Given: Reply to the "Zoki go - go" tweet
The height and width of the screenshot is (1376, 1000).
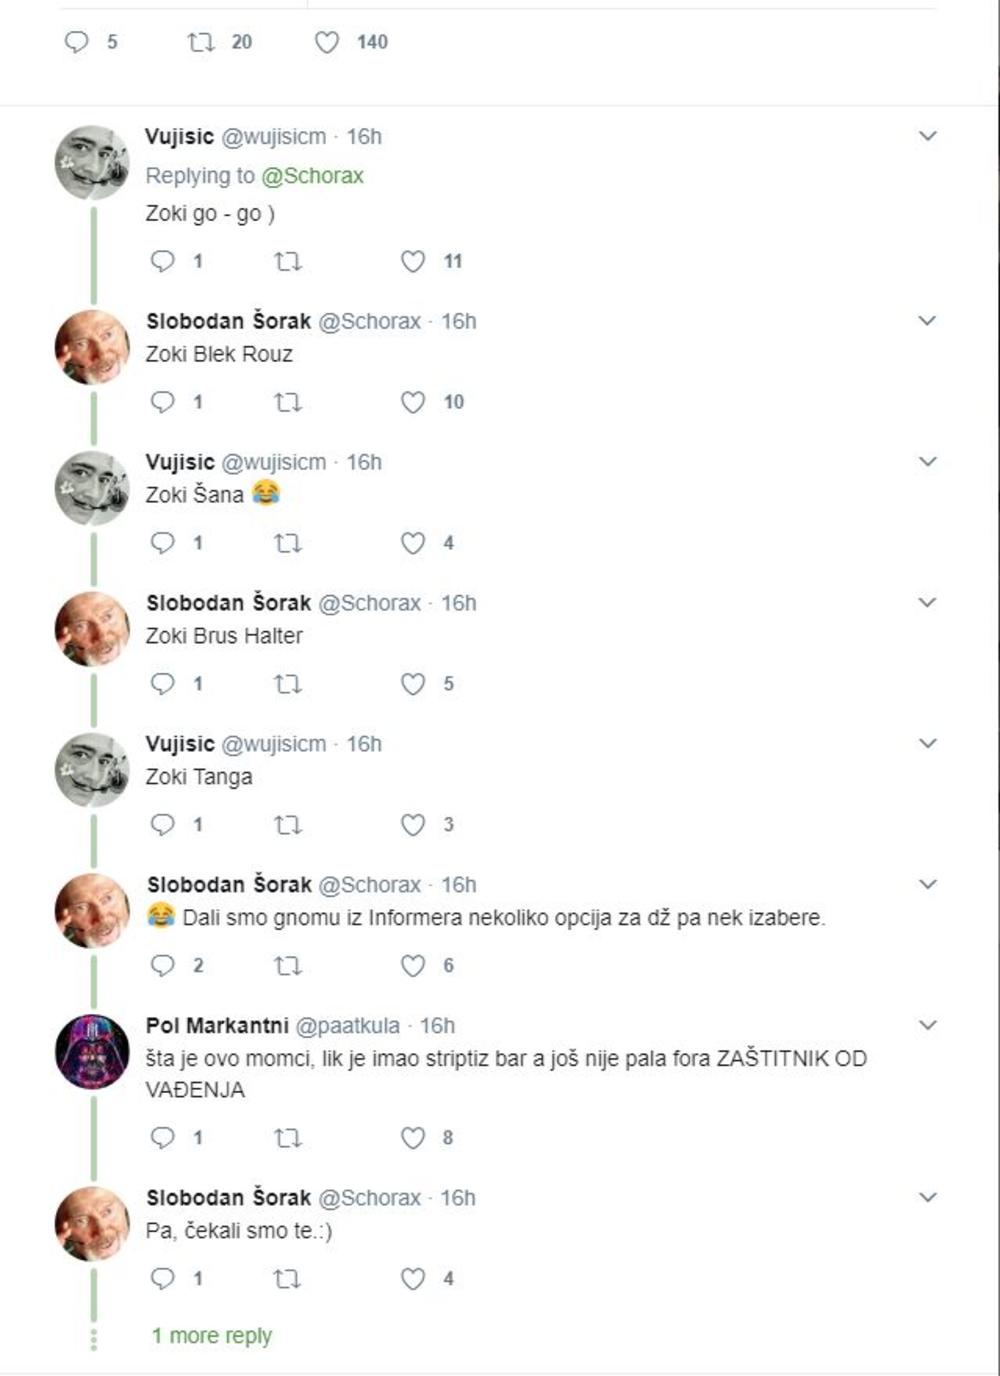Looking at the screenshot, I should [163, 262].
